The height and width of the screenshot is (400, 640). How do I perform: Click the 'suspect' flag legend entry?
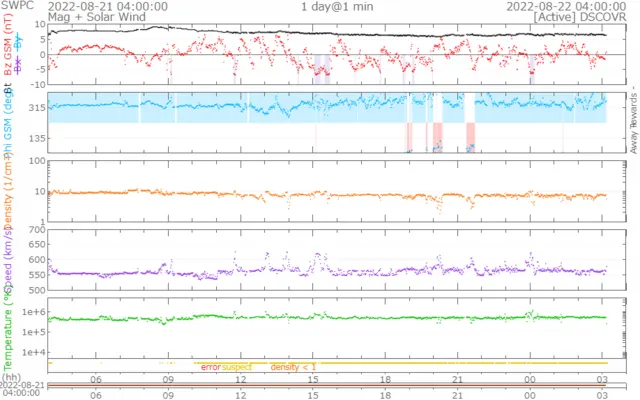pyautogui.click(x=237, y=367)
